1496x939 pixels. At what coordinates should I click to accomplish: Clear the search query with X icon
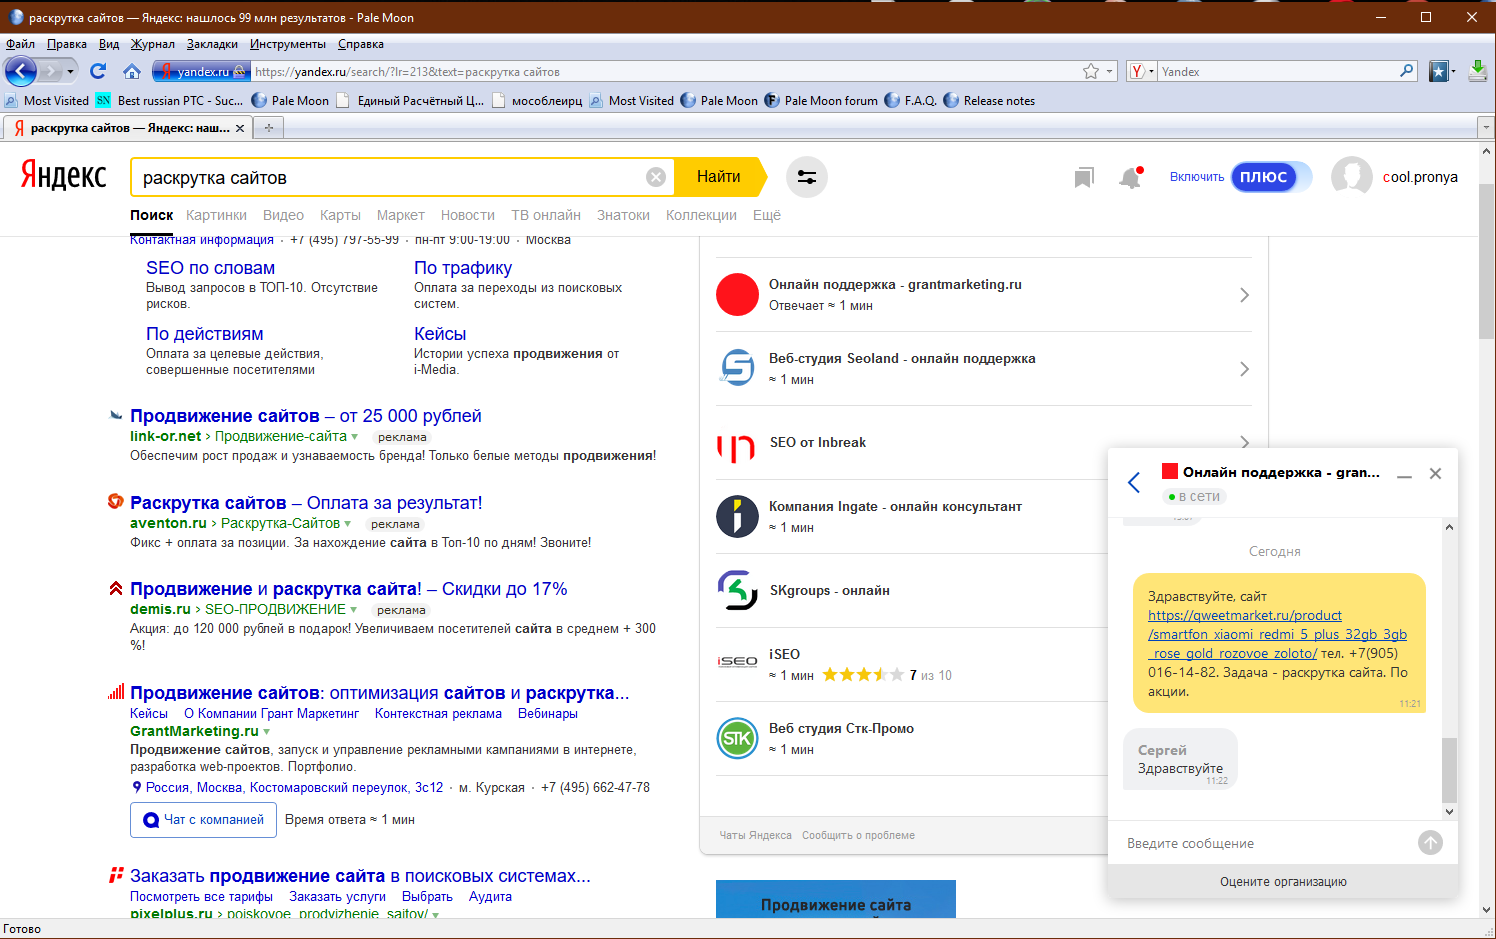pos(656,177)
